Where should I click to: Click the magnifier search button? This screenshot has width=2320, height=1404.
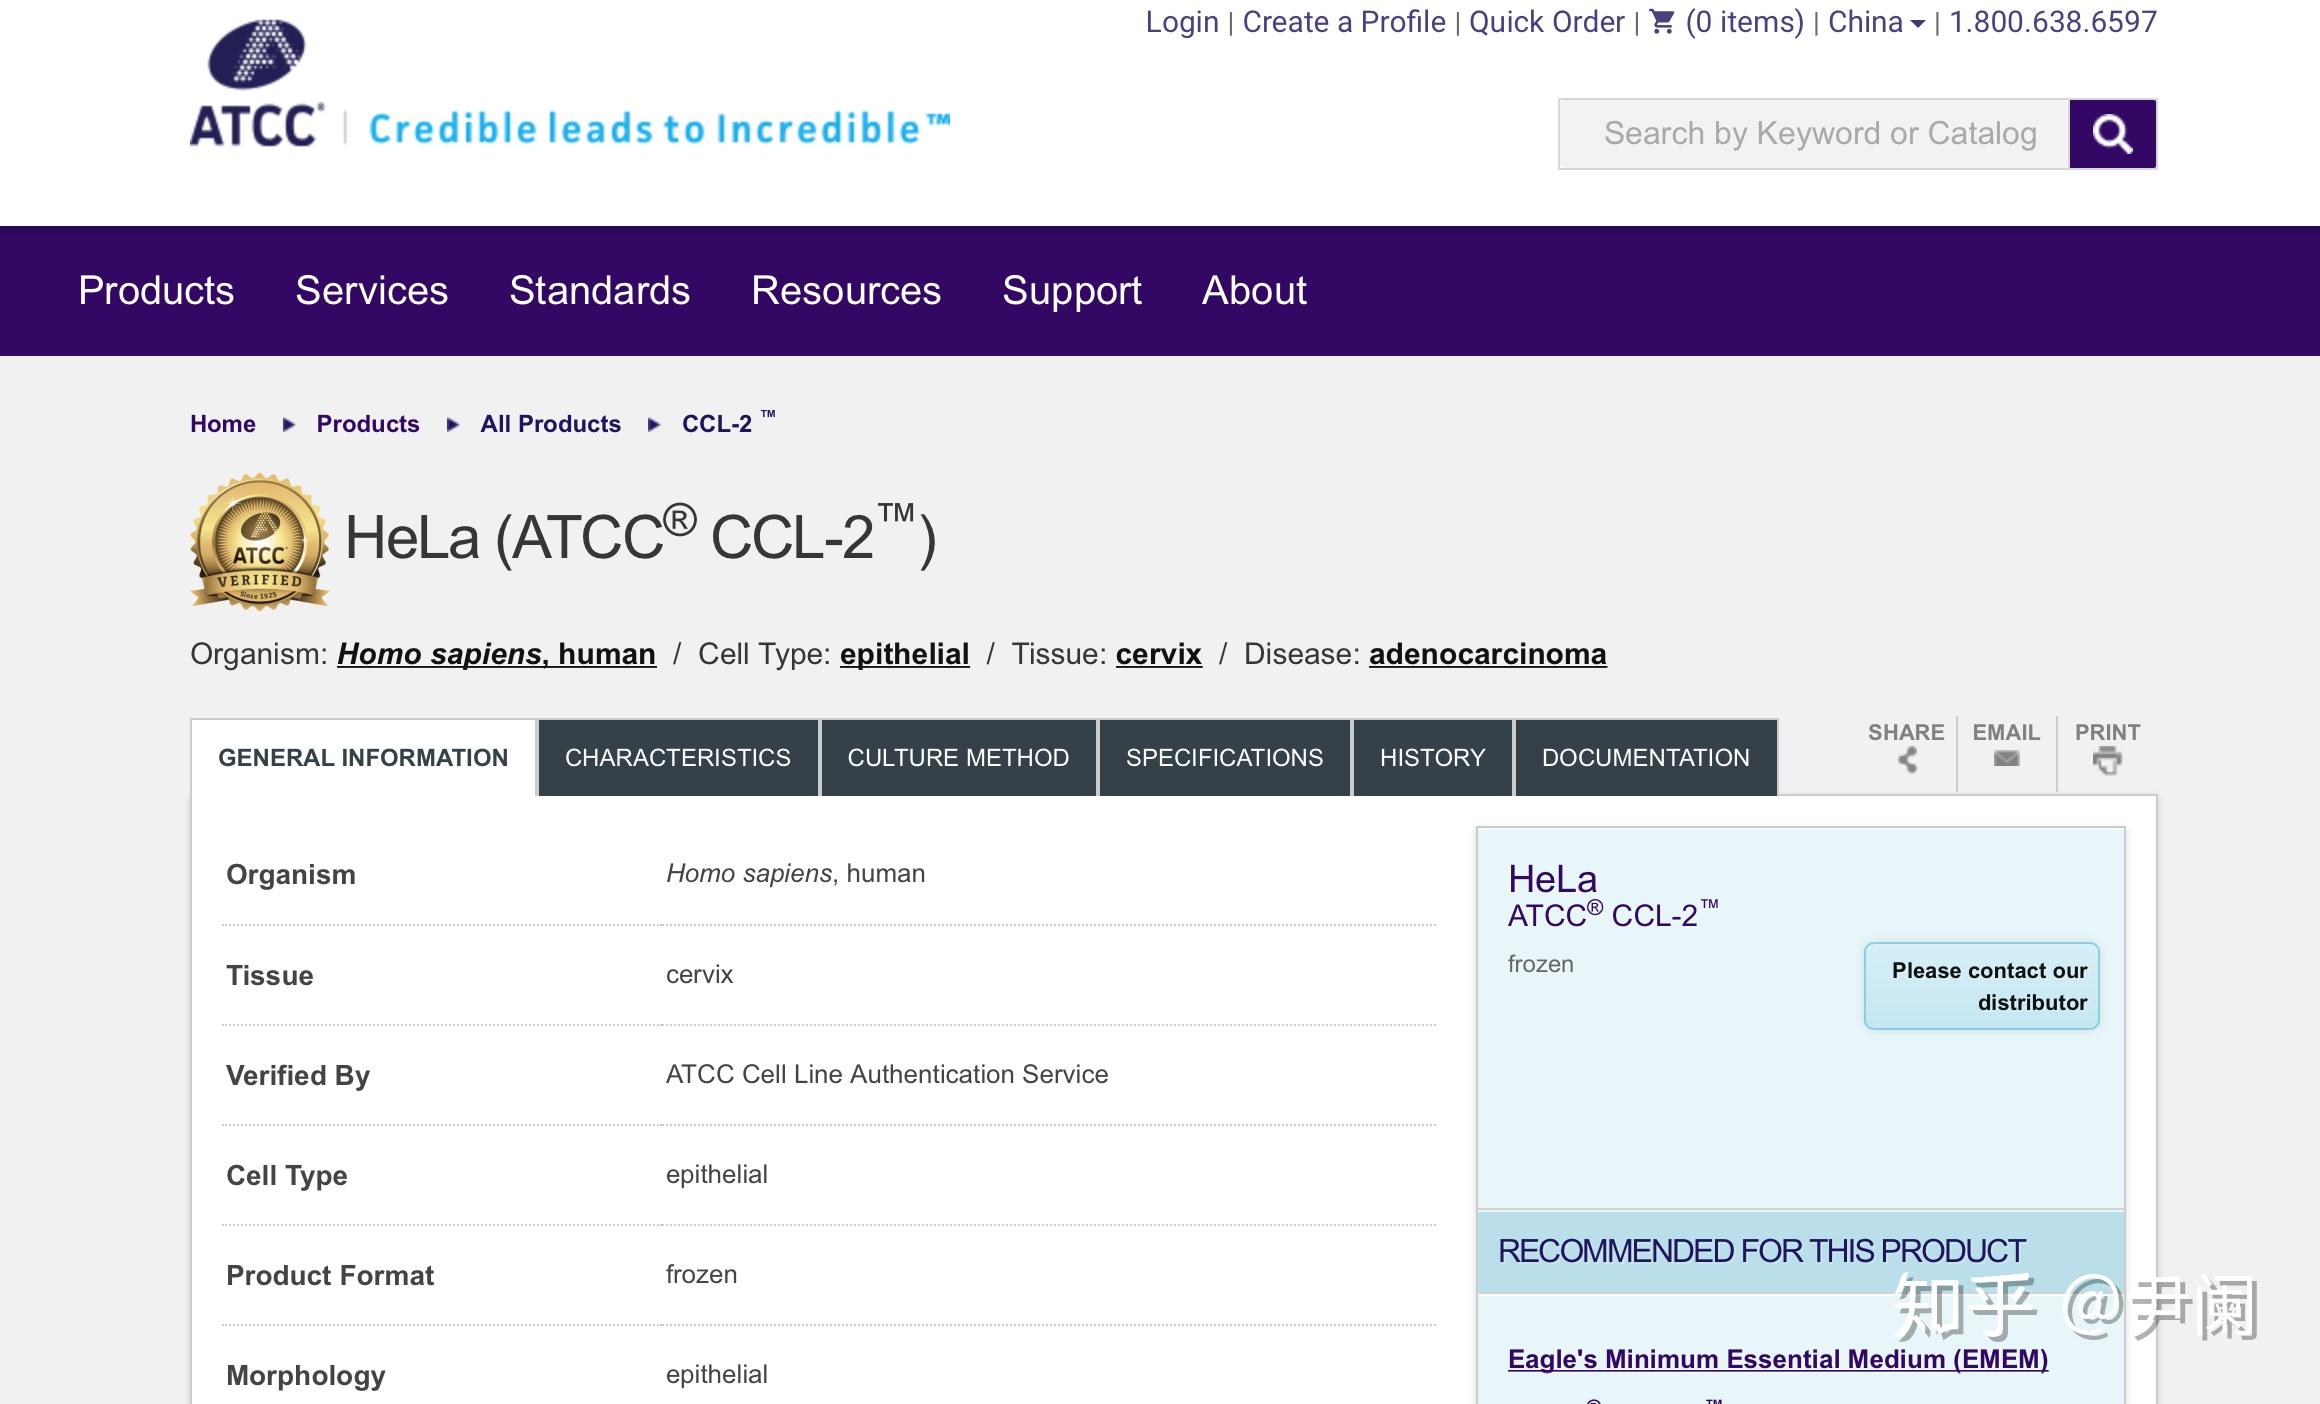coord(2111,134)
